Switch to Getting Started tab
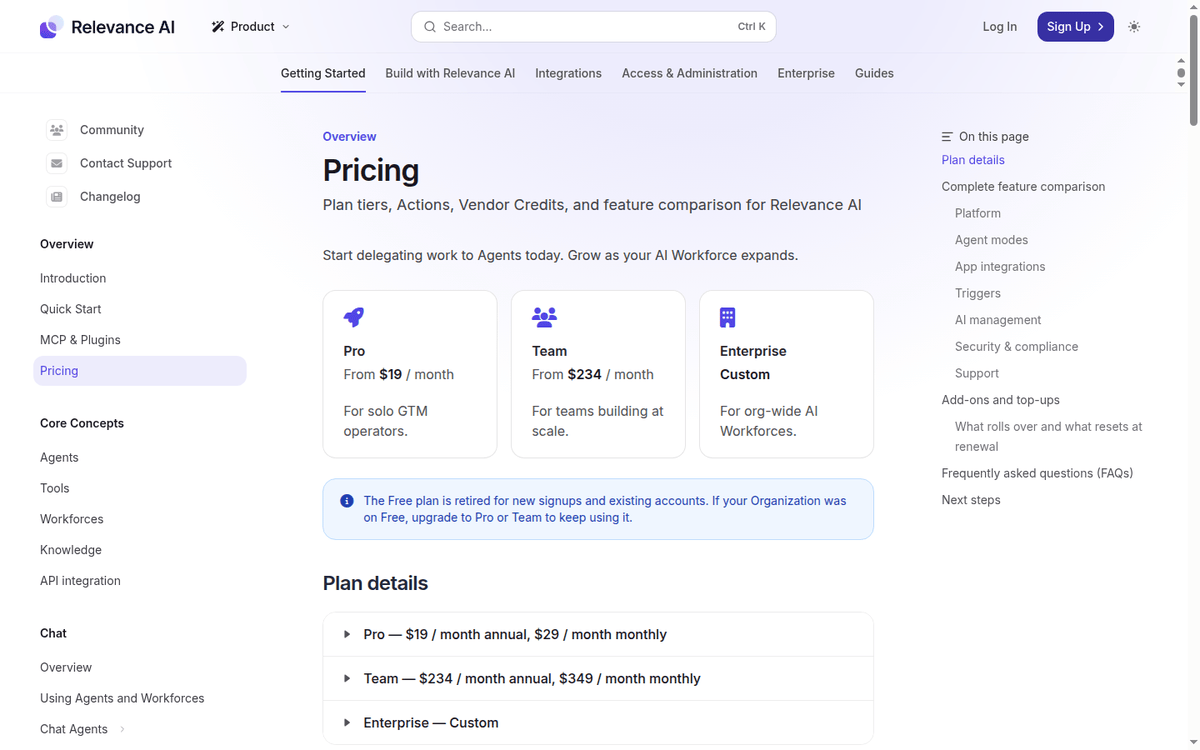The height and width of the screenshot is (750, 1200). coord(323,73)
